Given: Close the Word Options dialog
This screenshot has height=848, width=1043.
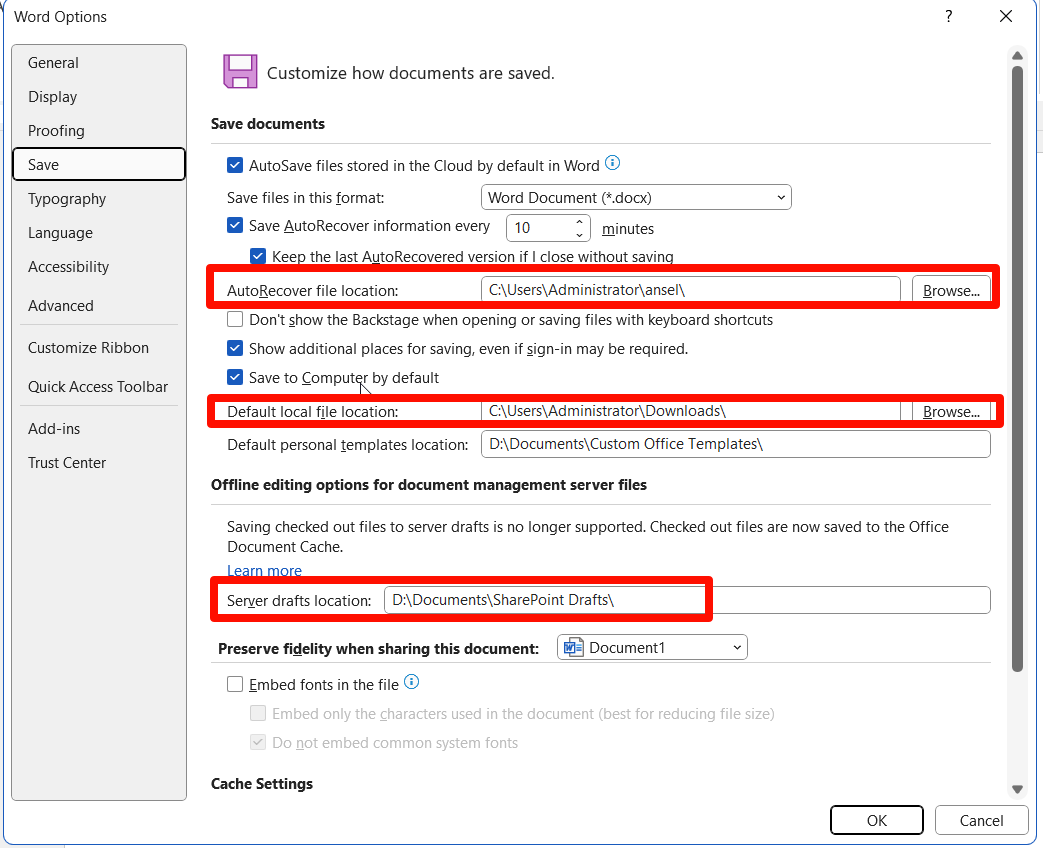Looking at the screenshot, I should (1006, 16).
